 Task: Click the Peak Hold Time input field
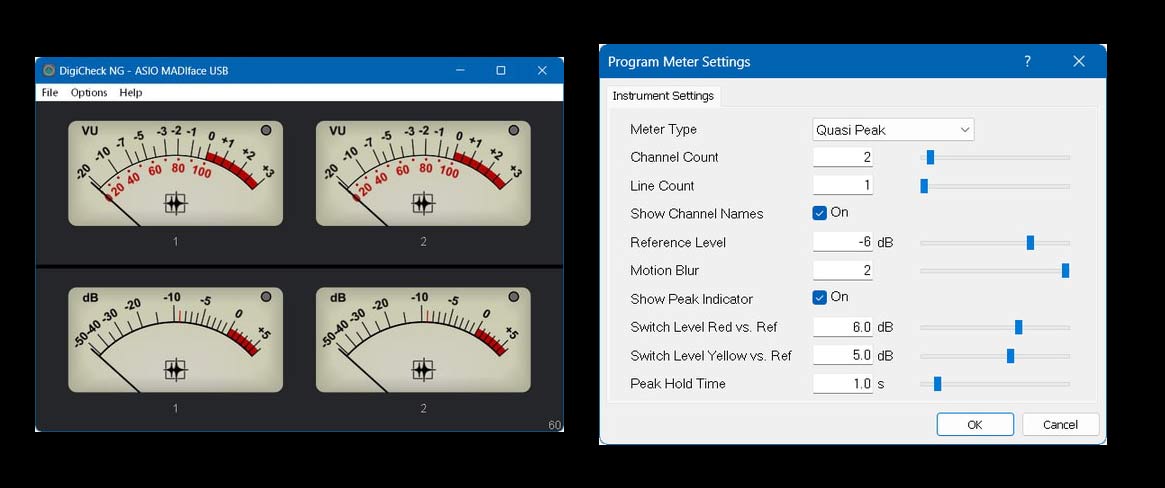coord(842,384)
